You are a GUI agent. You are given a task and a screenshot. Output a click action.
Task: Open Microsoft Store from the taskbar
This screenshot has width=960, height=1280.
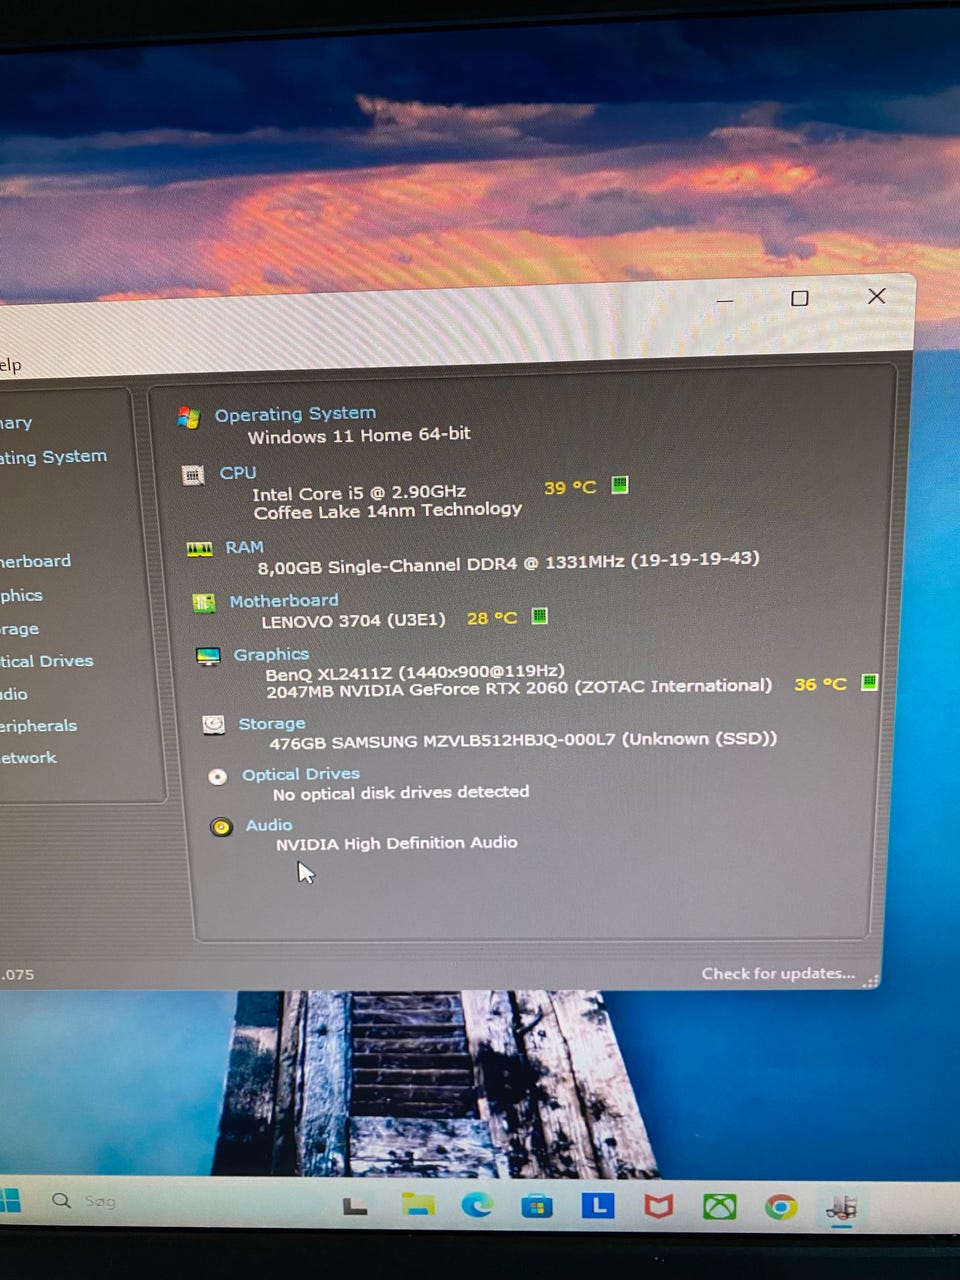pos(537,1207)
